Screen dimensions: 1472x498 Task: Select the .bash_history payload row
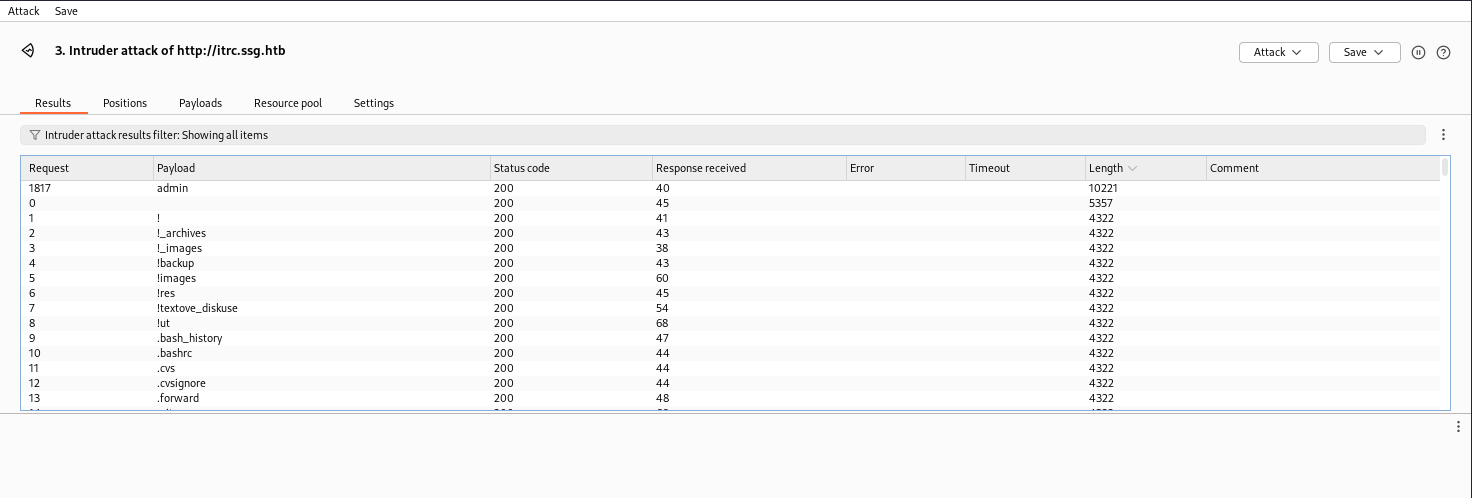(731, 338)
